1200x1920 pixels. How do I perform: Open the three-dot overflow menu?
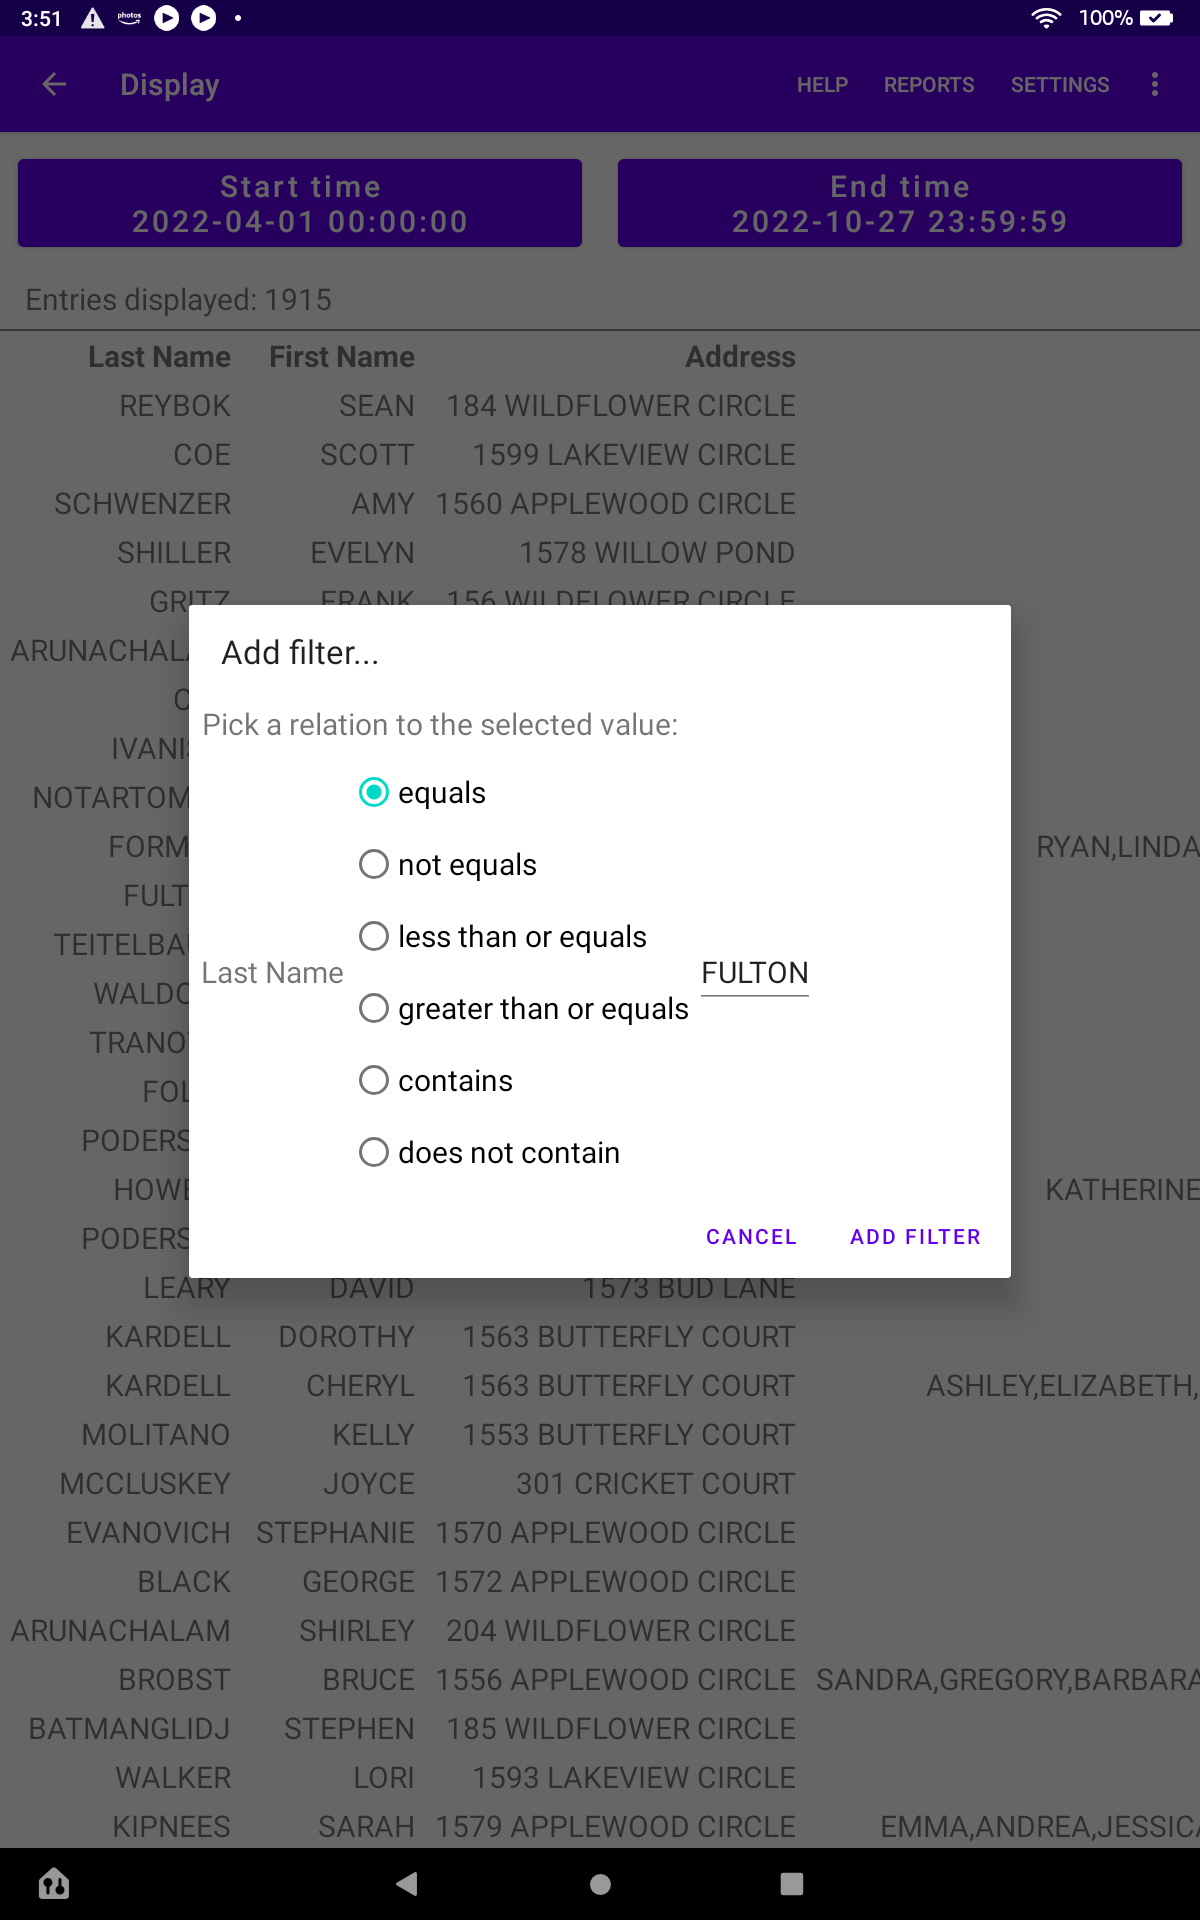coord(1155,85)
